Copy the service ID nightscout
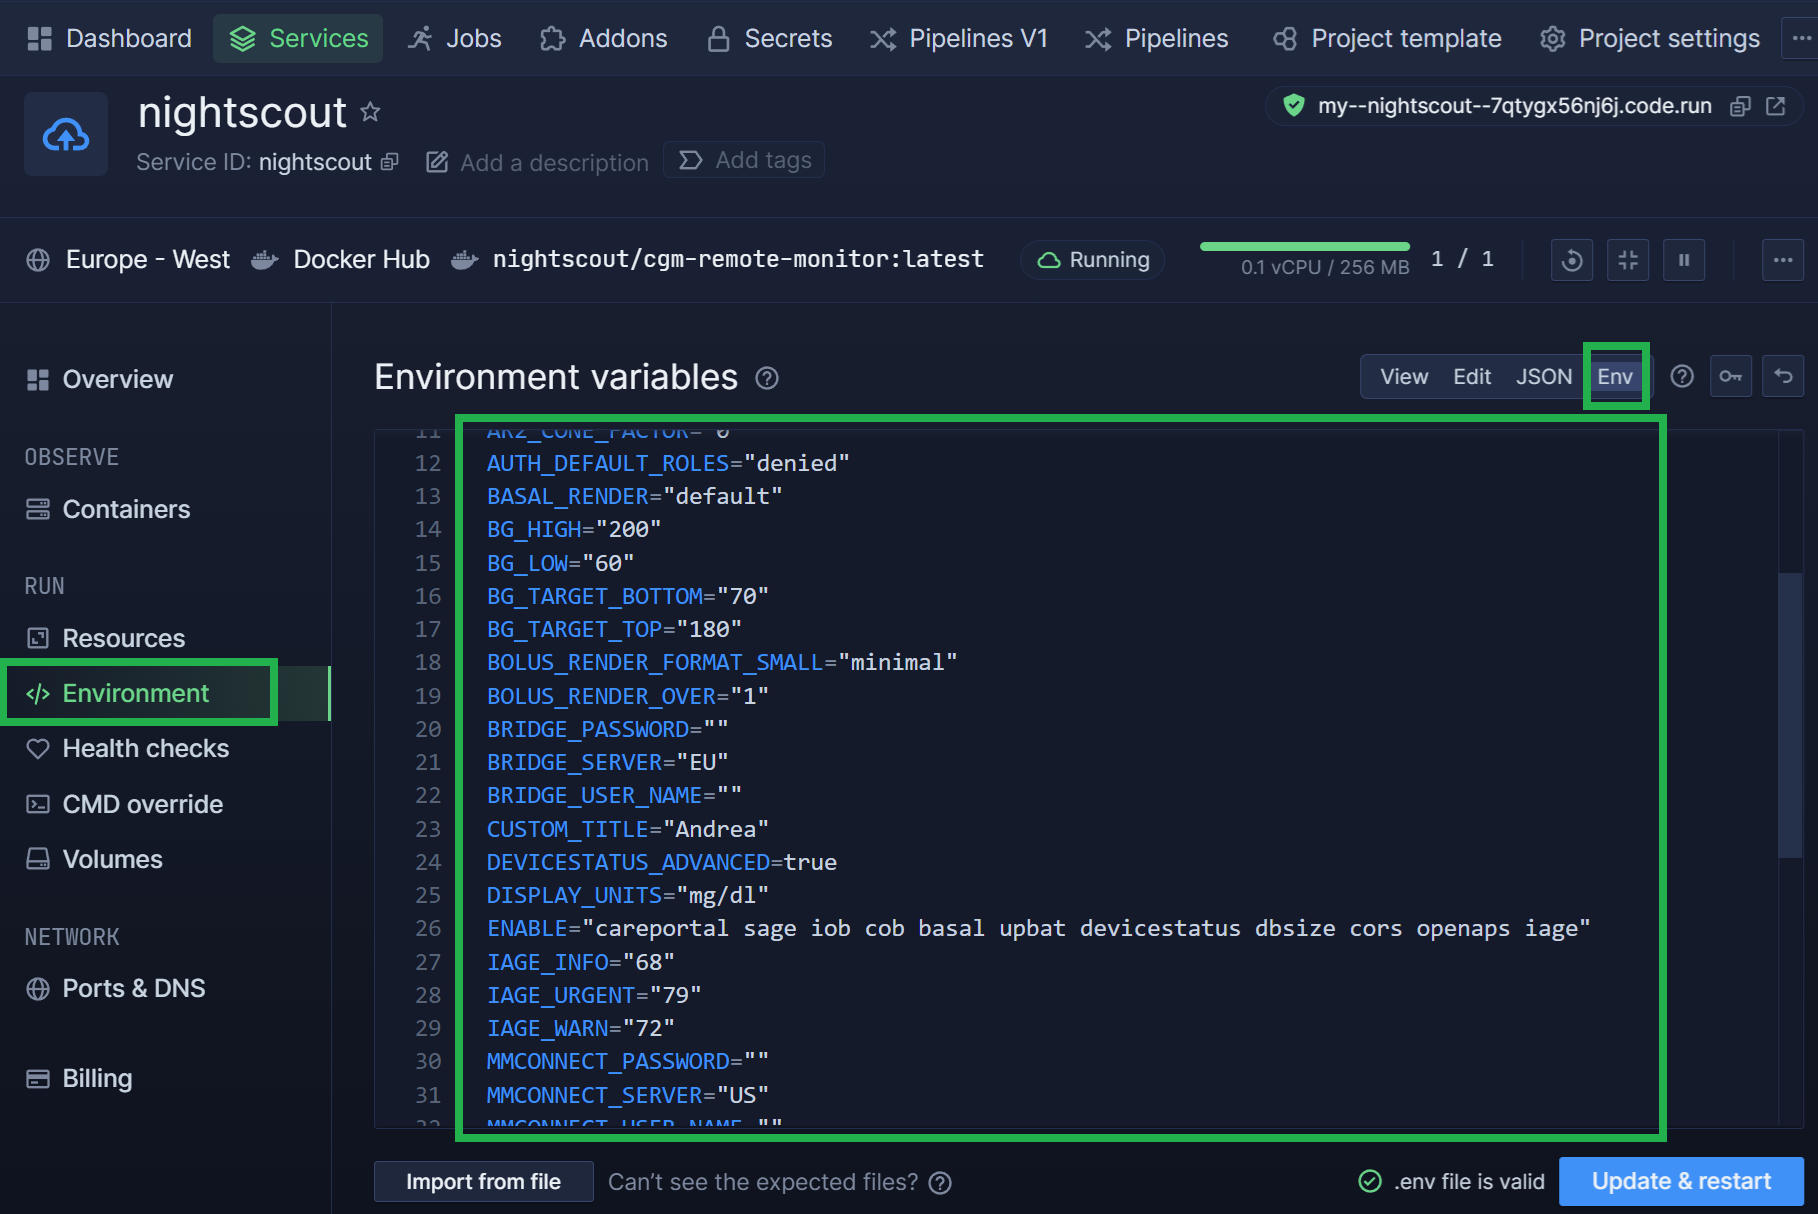The image size is (1818, 1214). pyautogui.click(x=390, y=162)
